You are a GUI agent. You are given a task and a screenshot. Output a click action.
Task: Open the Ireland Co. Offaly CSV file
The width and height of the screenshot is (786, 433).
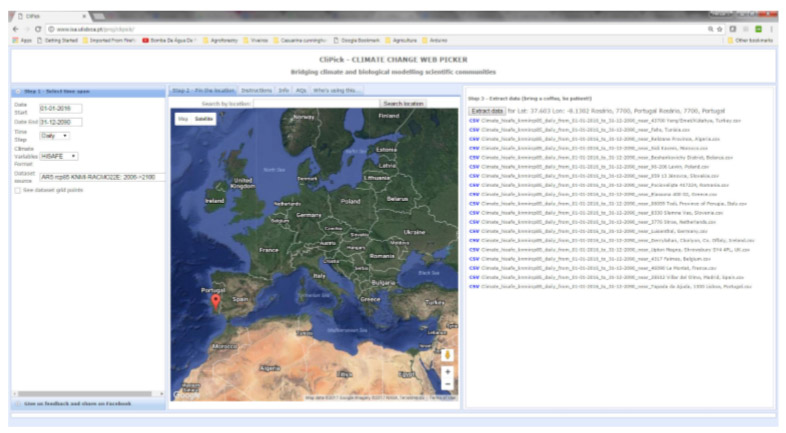click(618, 241)
